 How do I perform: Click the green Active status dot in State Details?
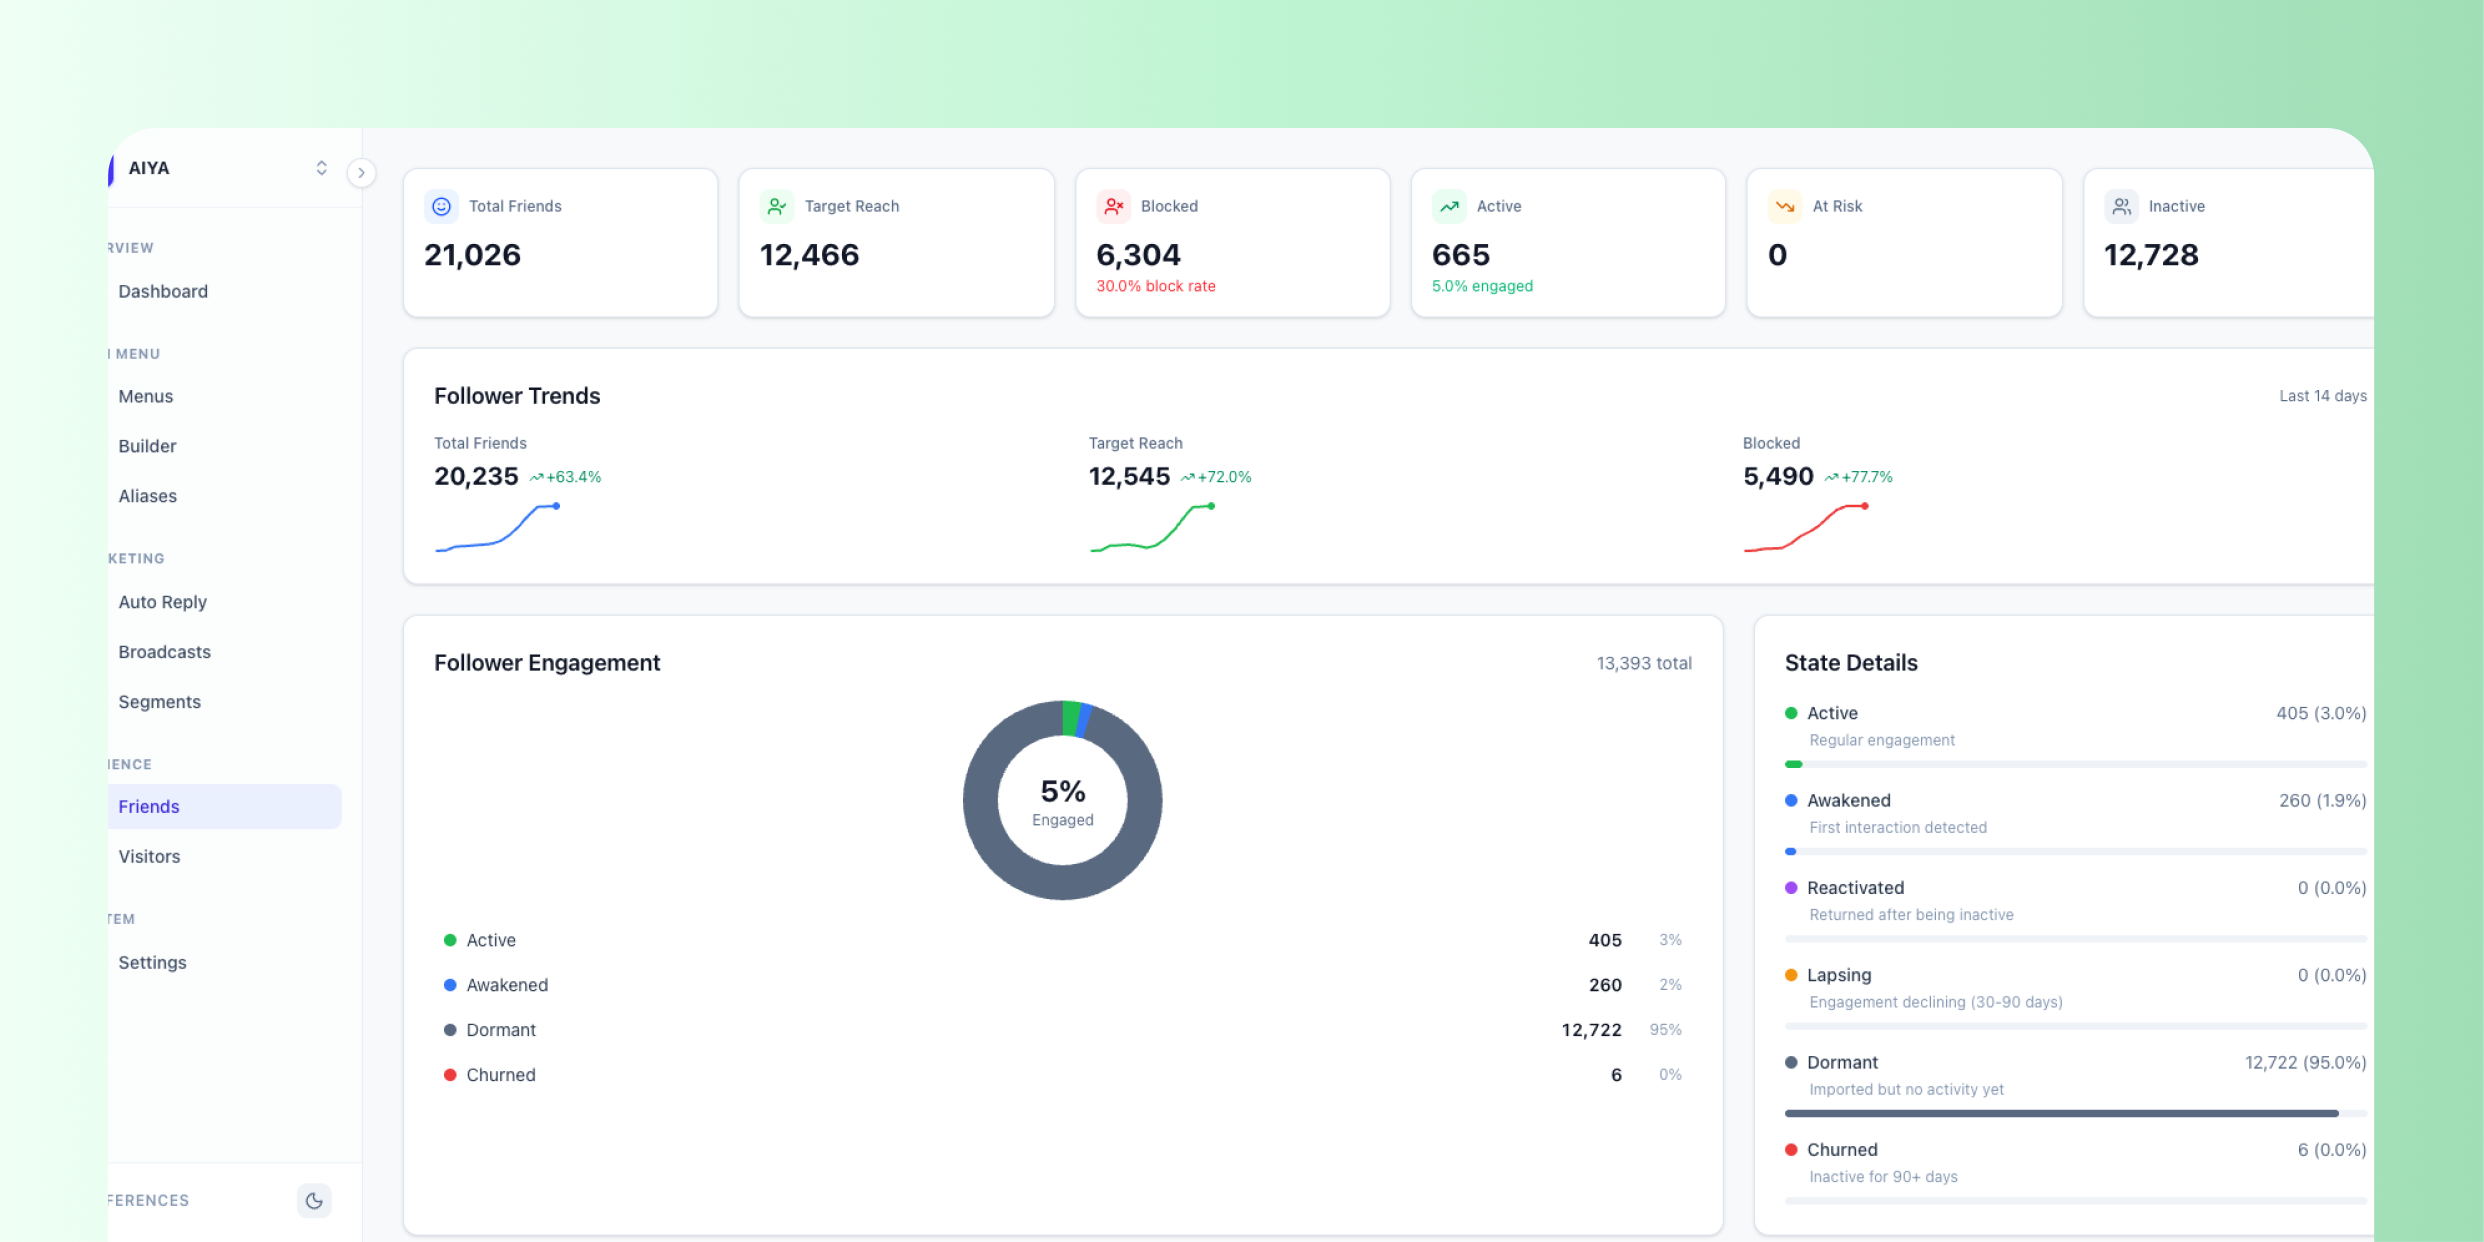point(1792,713)
